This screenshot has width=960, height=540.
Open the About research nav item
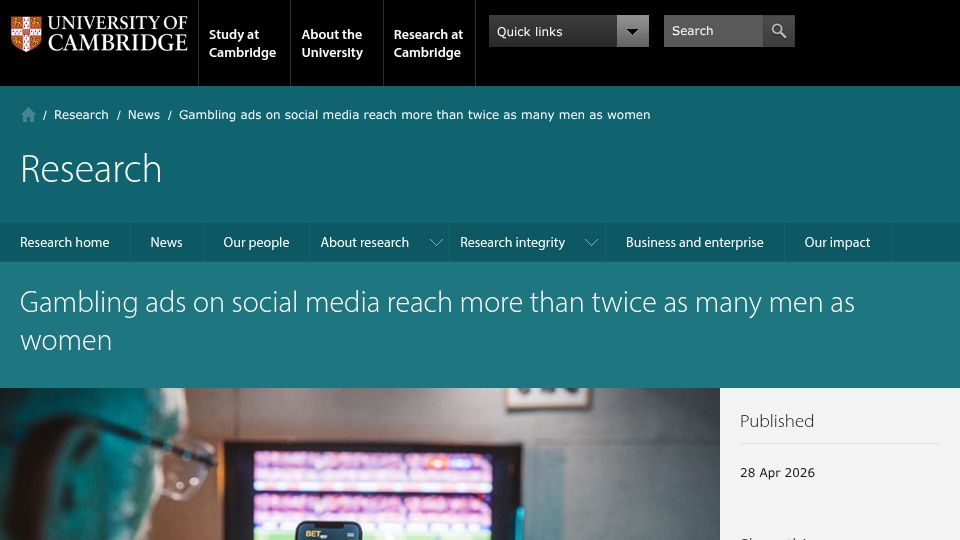click(x=365, y=242)
